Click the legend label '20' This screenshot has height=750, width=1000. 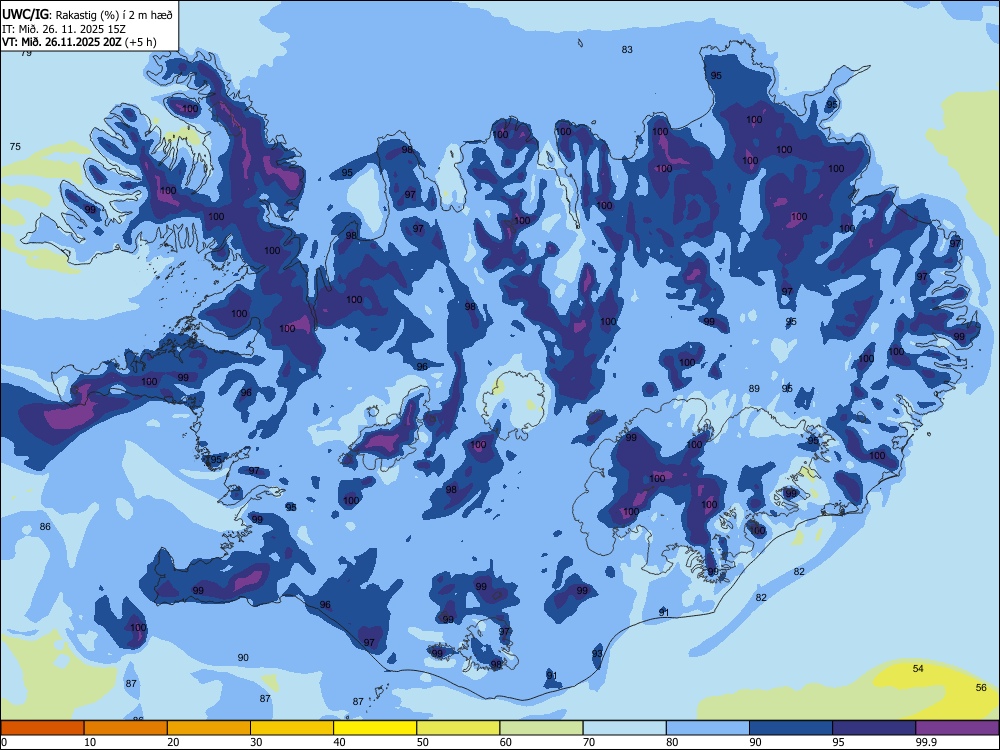(173, 742)
